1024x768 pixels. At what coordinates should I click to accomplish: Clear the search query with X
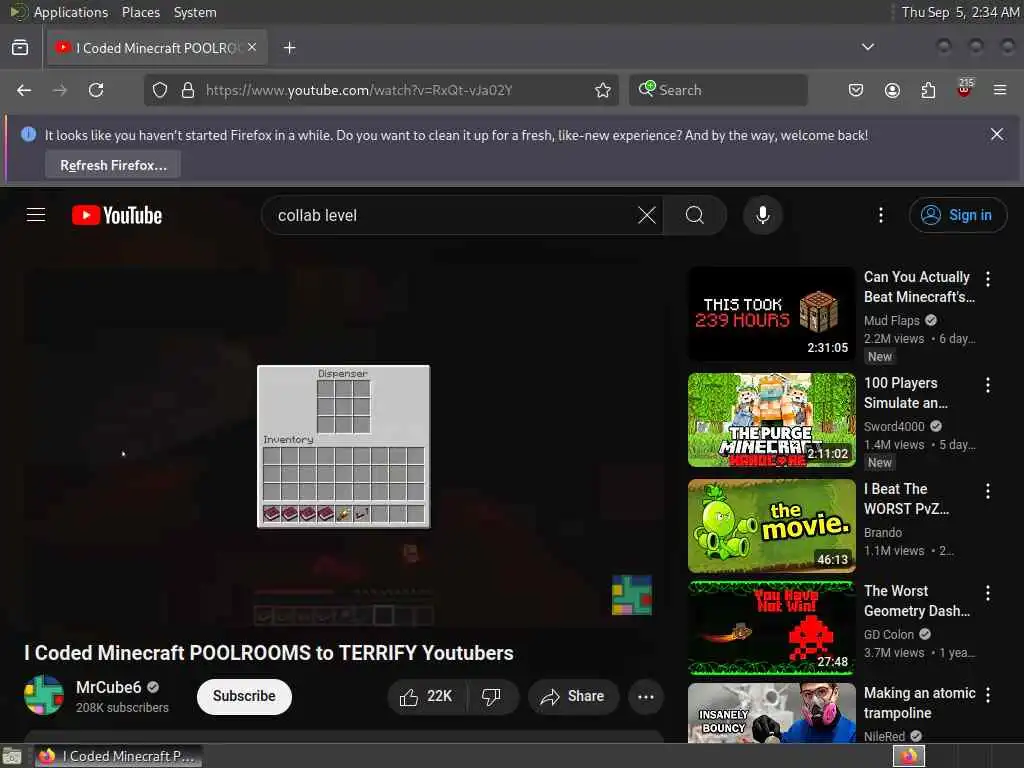[x=647, y=215]
